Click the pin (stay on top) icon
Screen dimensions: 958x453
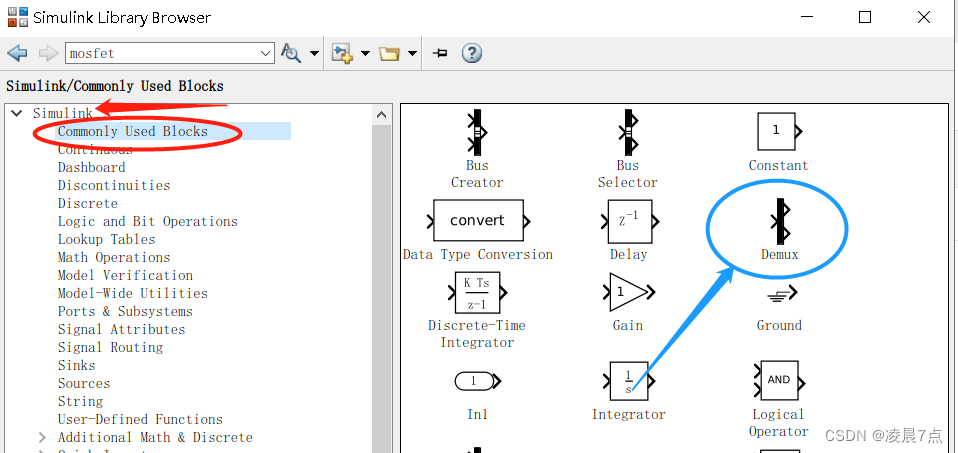click(x=440, y=53)
